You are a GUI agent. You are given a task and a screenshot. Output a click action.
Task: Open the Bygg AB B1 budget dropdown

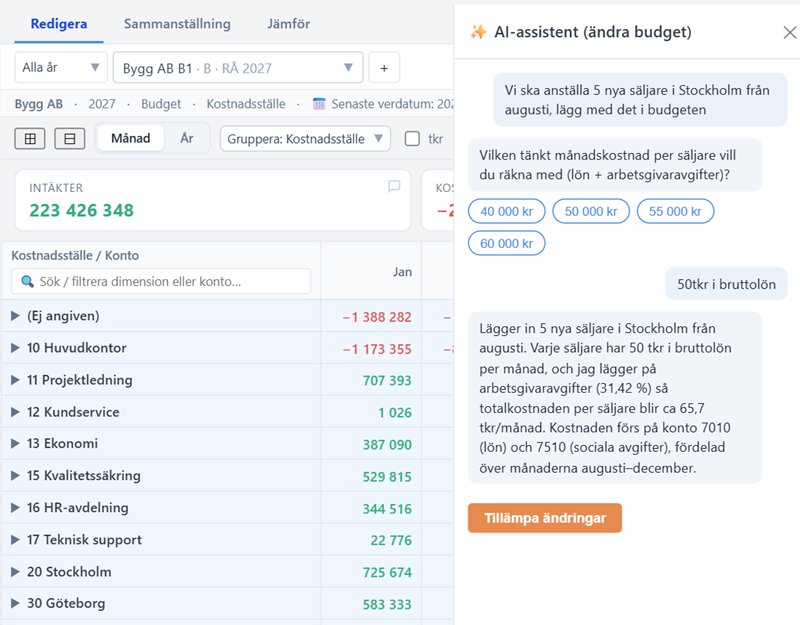[x=238, y=67]
